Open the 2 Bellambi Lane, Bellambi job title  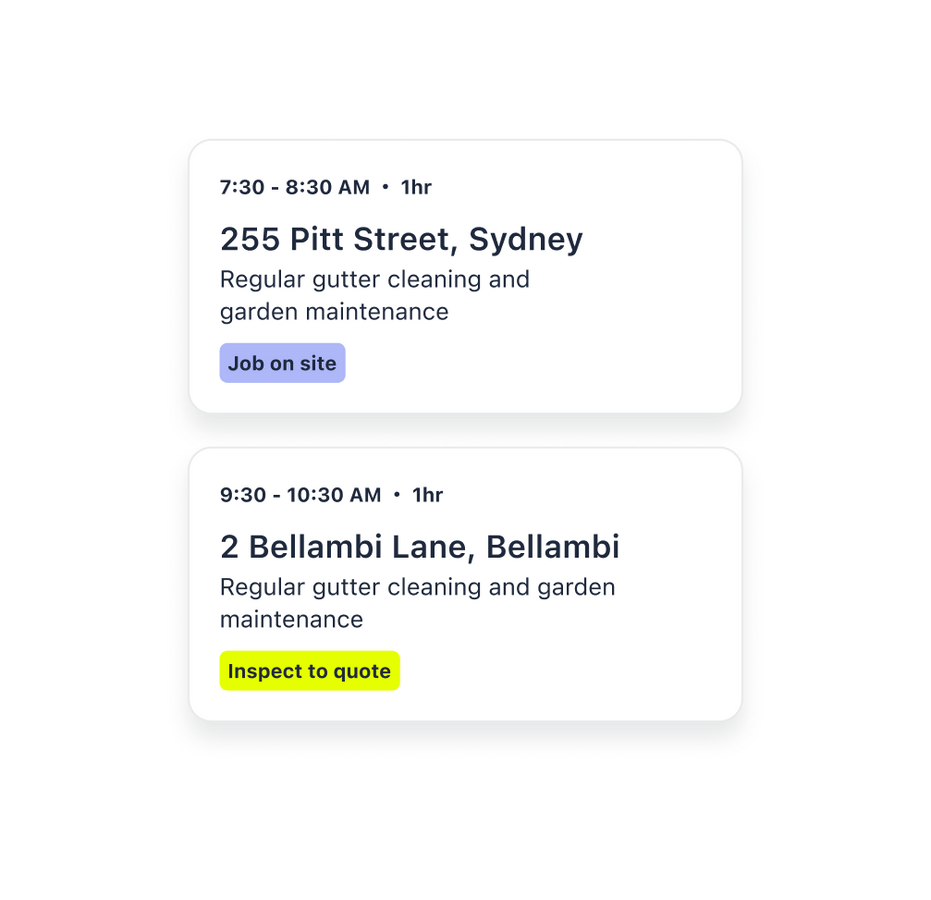[419, 548]
